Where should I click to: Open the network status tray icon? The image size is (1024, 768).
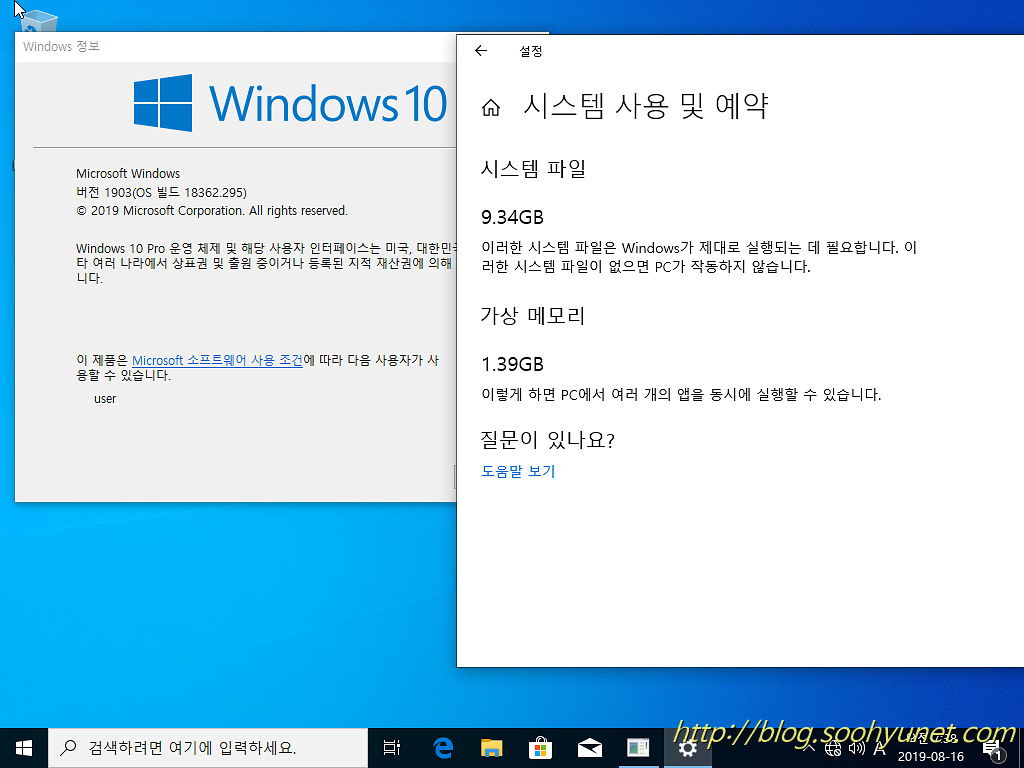click(x=833, y=748)
